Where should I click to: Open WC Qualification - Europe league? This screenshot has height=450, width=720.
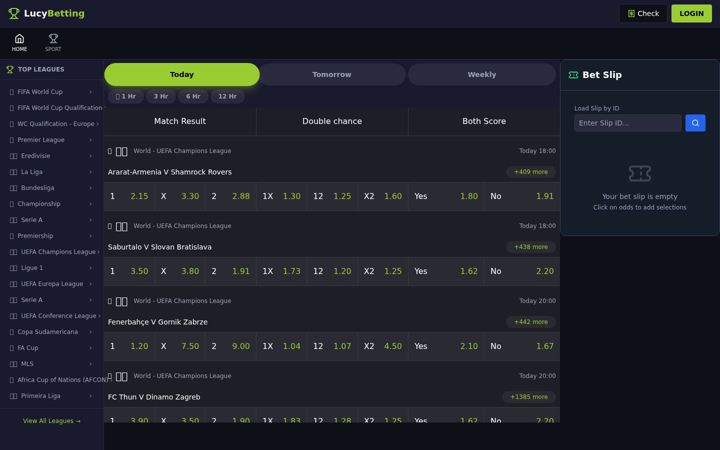point(51,124)
